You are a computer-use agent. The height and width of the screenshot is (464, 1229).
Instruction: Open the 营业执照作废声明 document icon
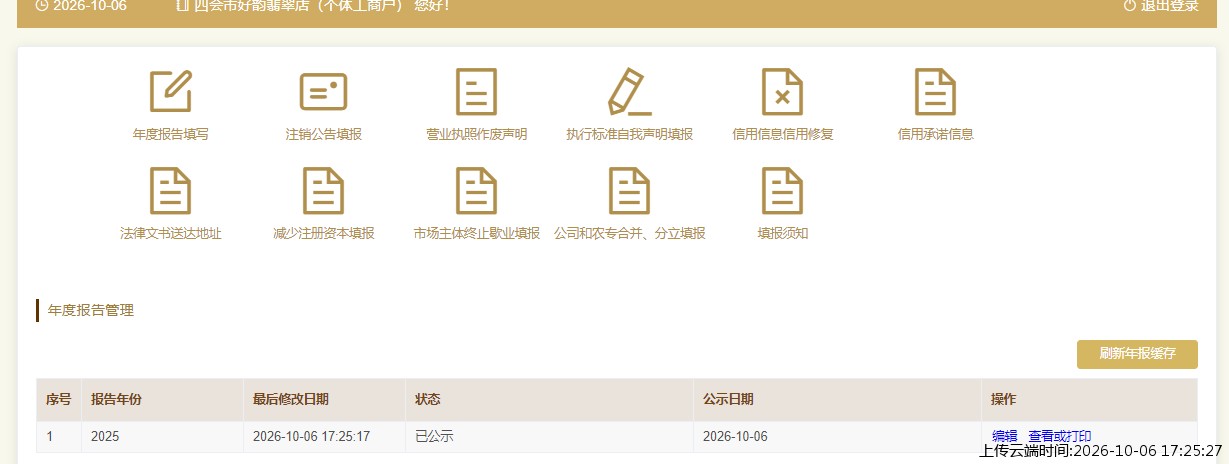click(x=476, y=91)
